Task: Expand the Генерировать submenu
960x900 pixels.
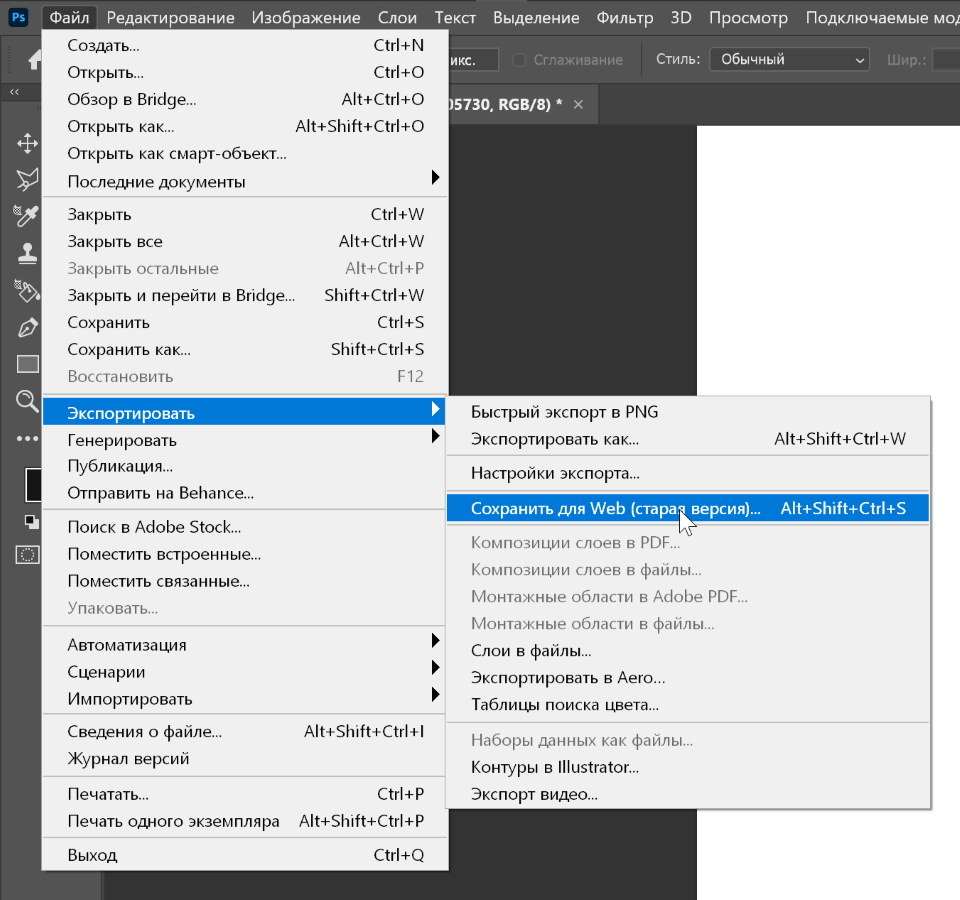Action: coord(245,440)
